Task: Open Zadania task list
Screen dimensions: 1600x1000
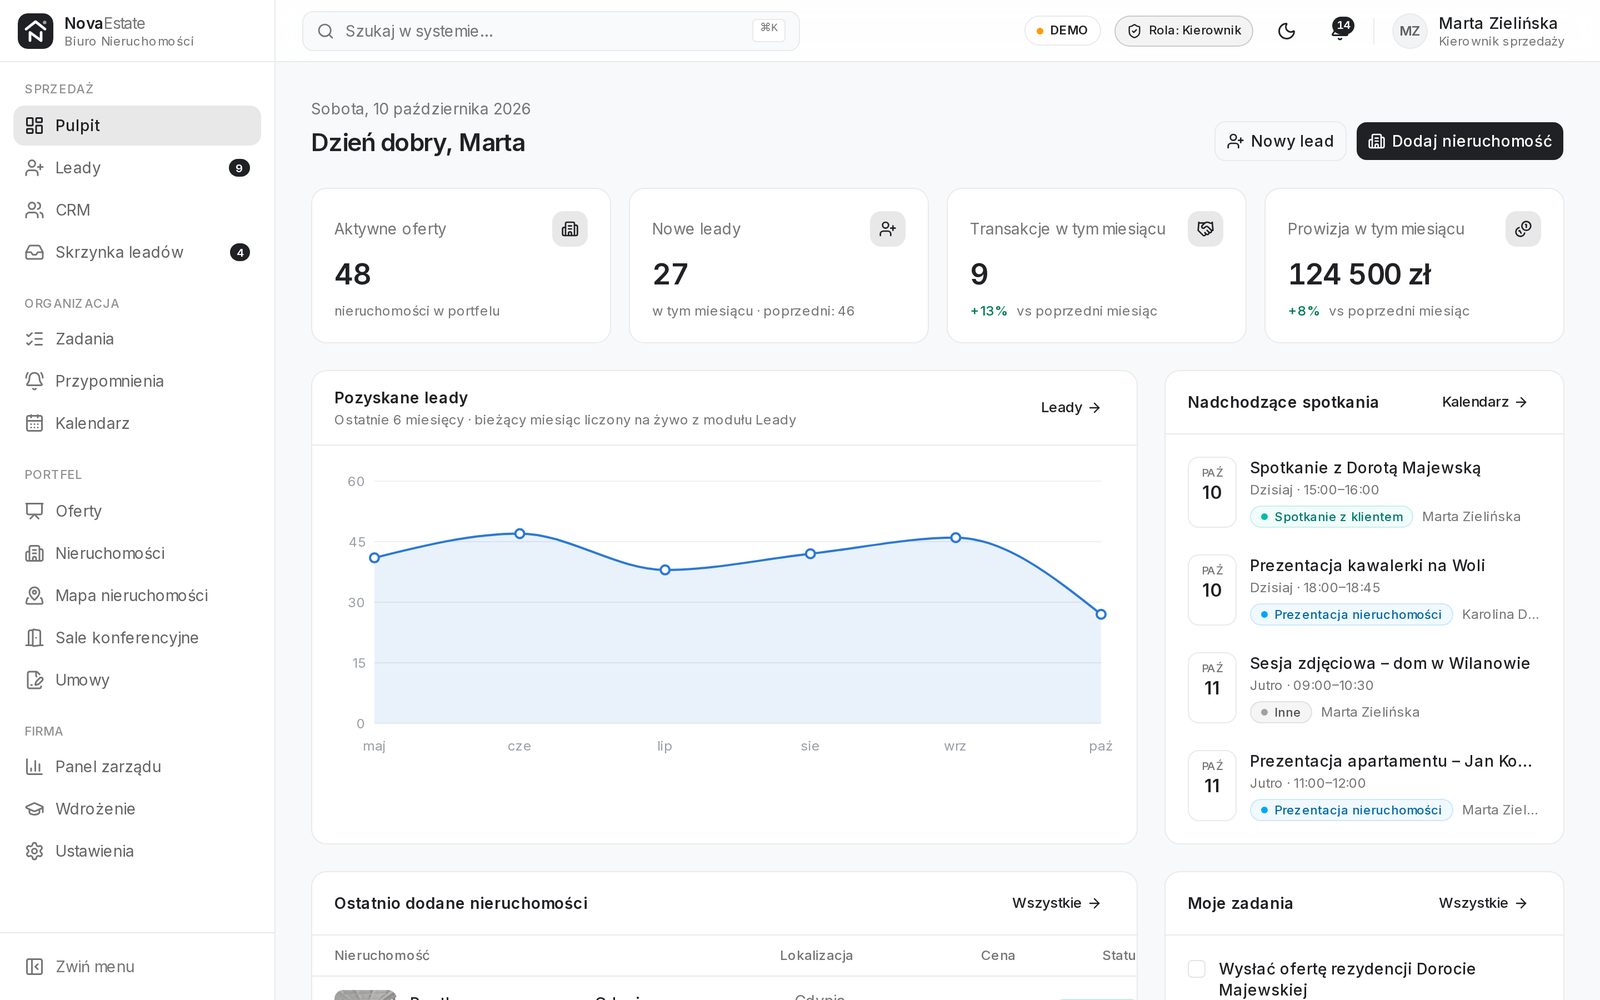Action: (x=137, y=339)
